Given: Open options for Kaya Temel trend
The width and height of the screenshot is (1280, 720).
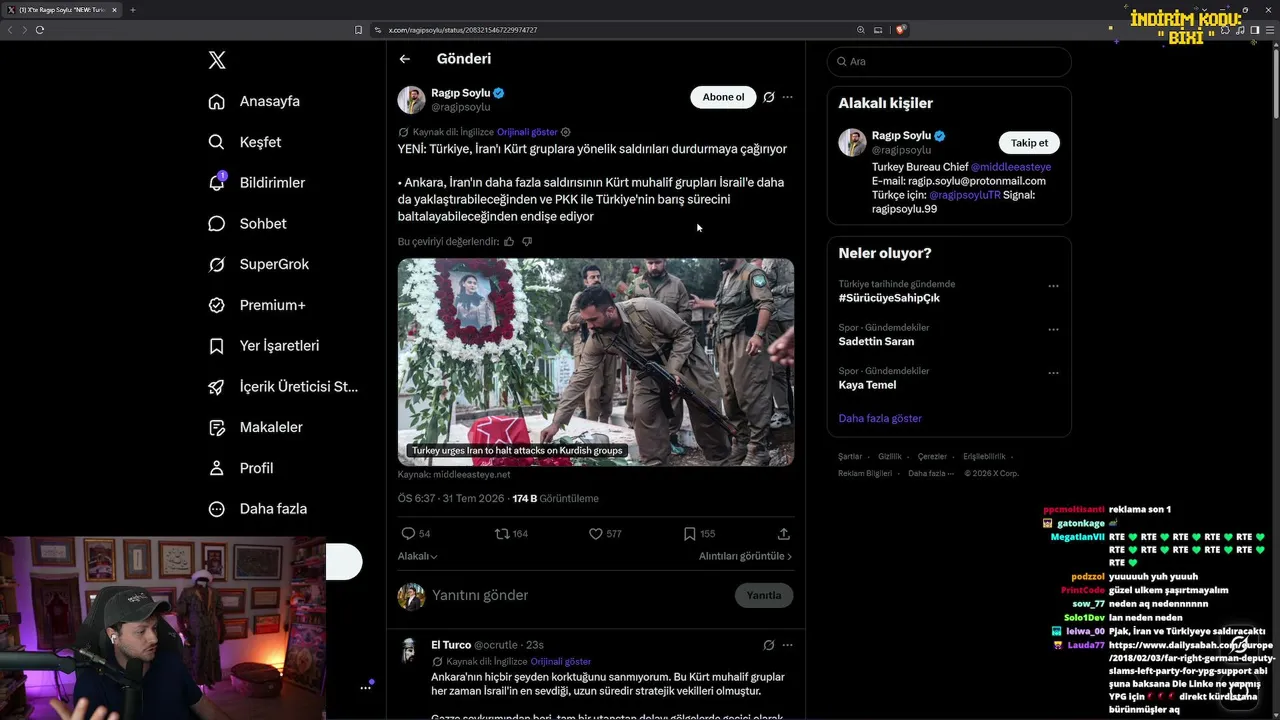Looking at the screenshot, I should 1053,373.
